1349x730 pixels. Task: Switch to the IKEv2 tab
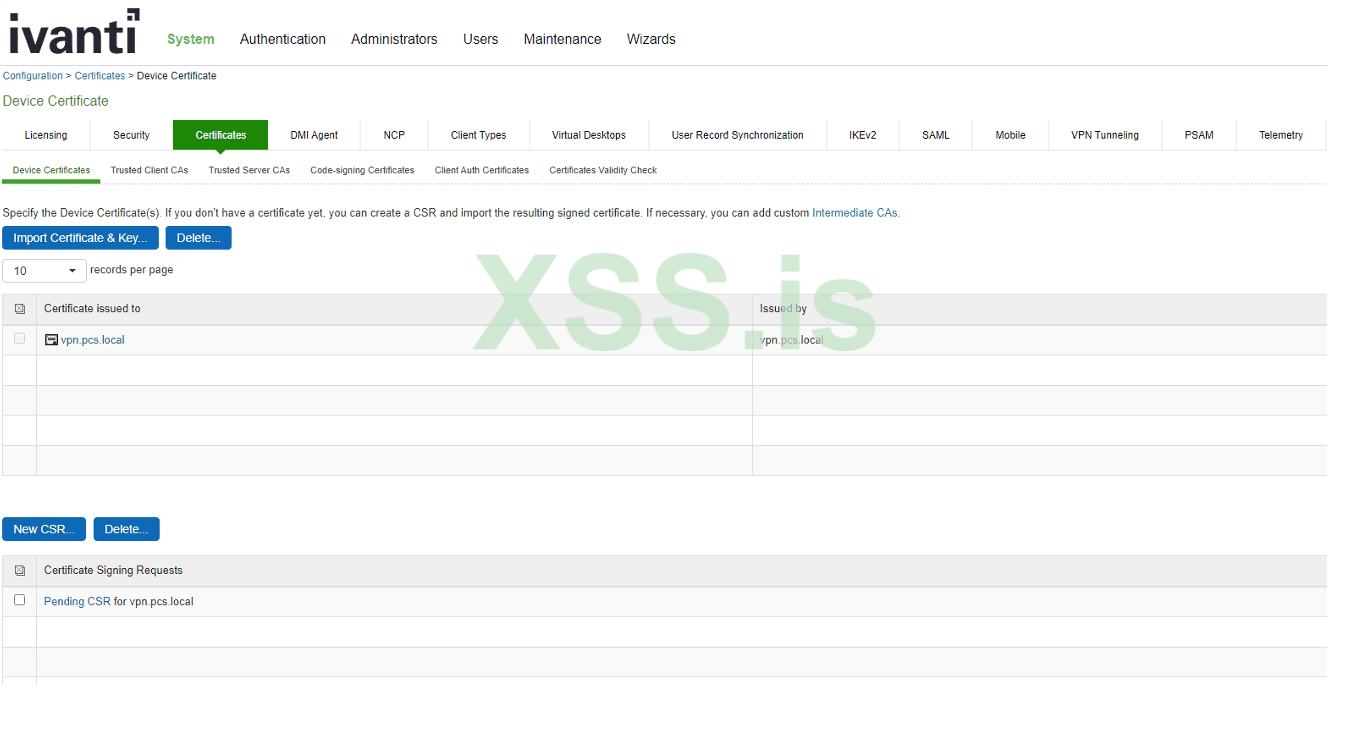(x=863, y=135)
